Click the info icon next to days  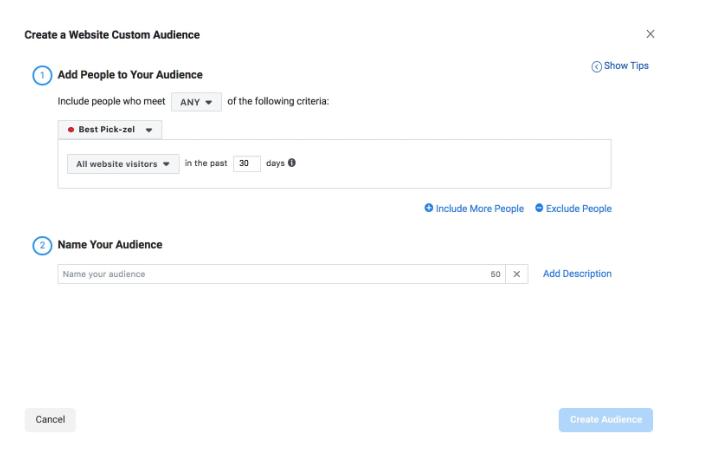point(292,163)
